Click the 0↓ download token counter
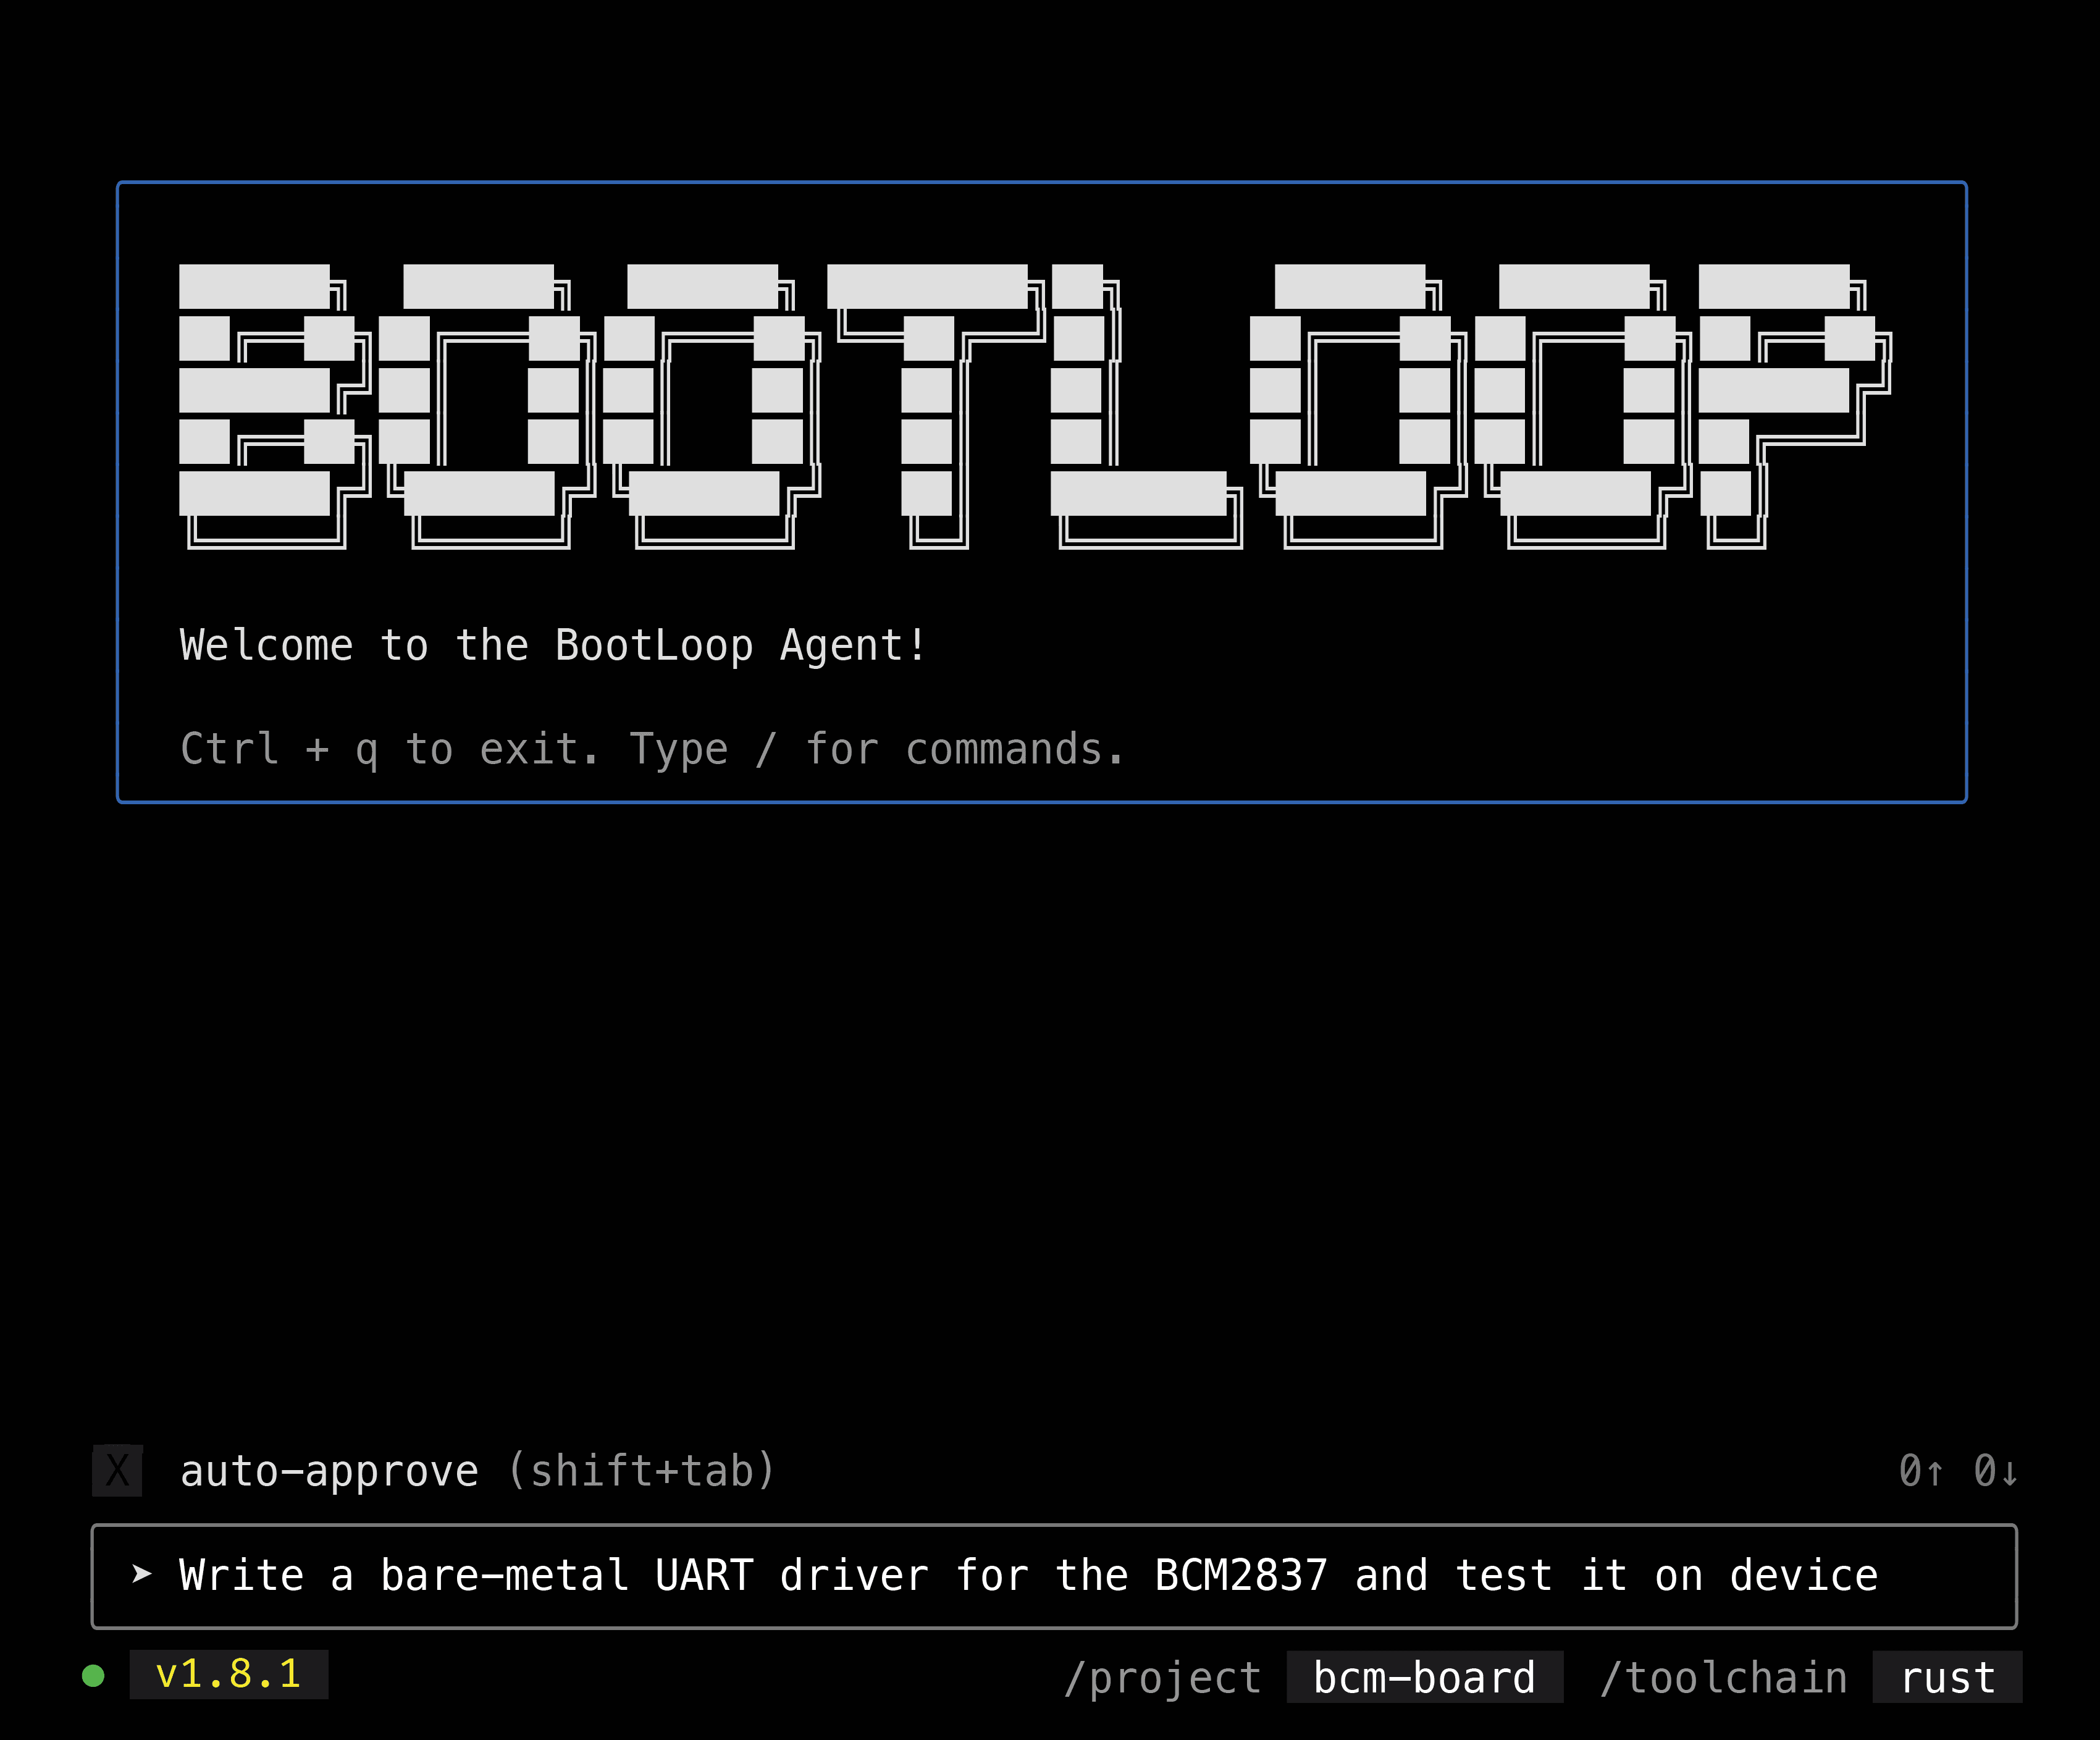This screenshot has height=1740, width=2100. point(1996,1471)
